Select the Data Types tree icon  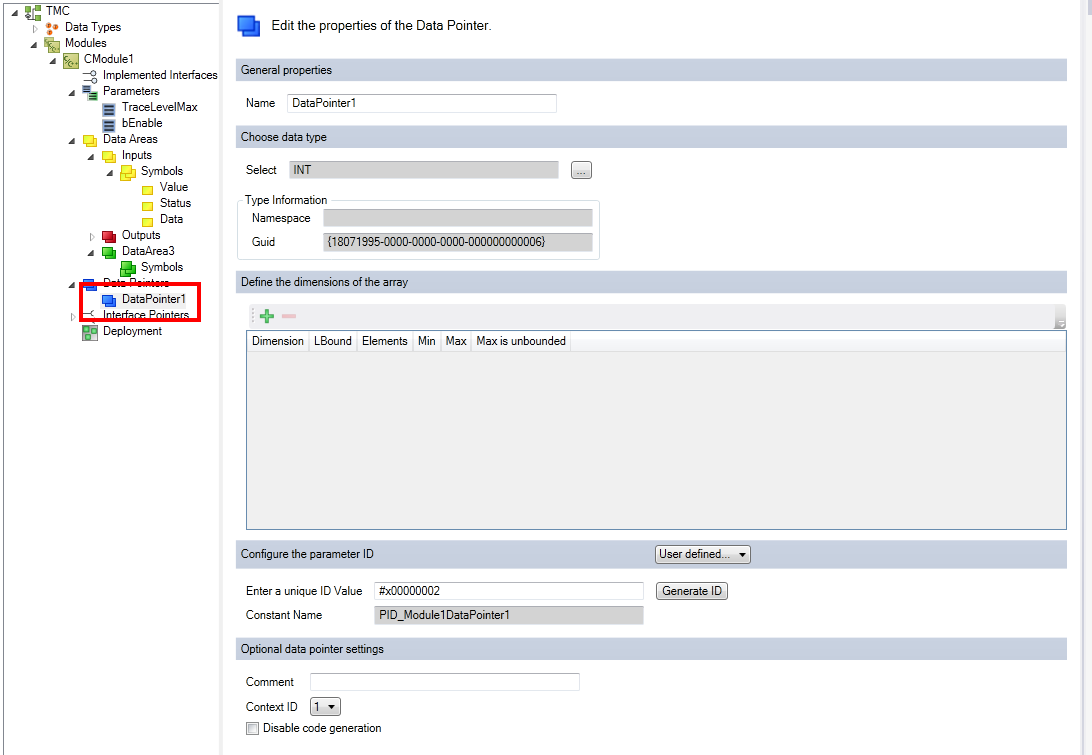(52, 28)
